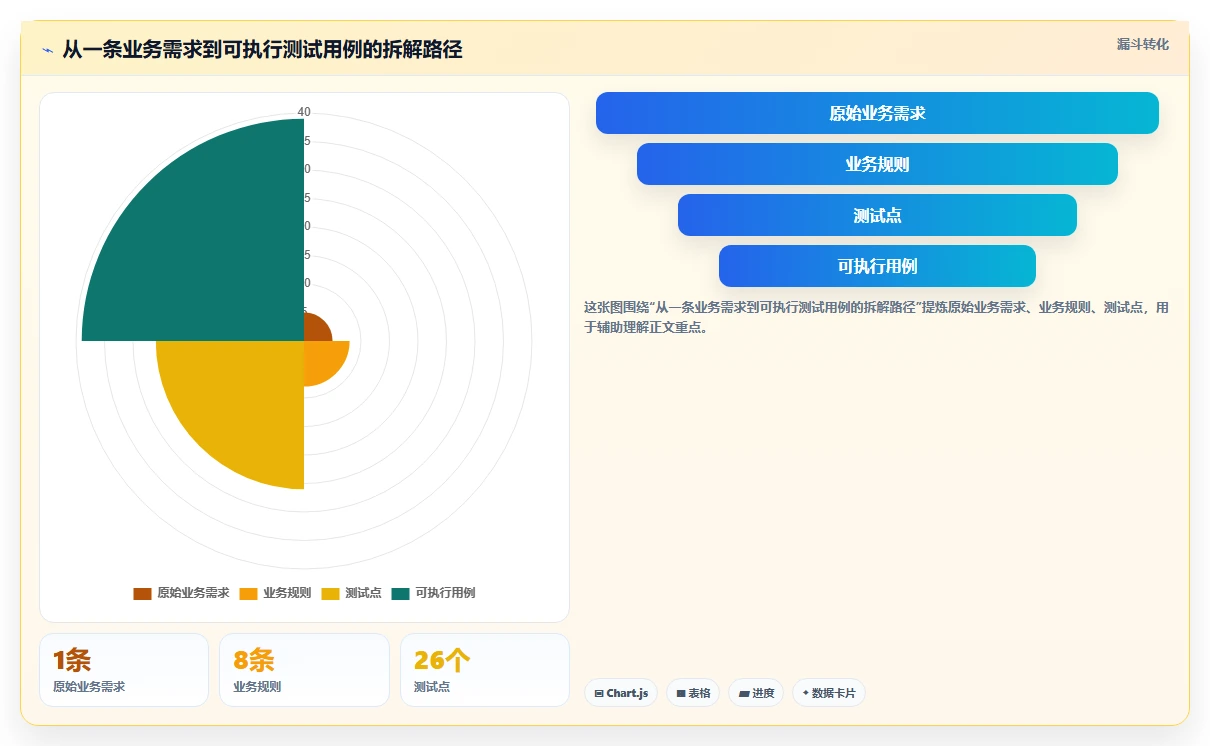Viewport: 1210px width, 746px height.
Task: Click the 漏斗转化 label in the header
Action: point(1142,44)
